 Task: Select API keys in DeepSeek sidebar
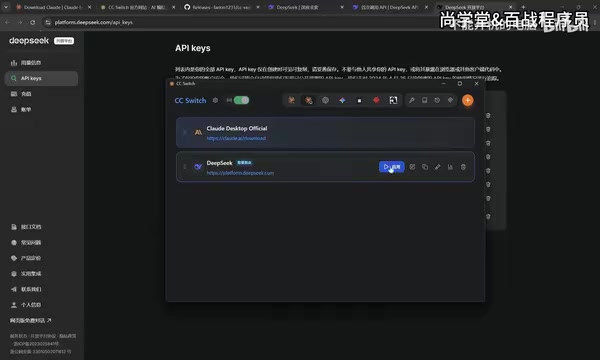(41, 78)
